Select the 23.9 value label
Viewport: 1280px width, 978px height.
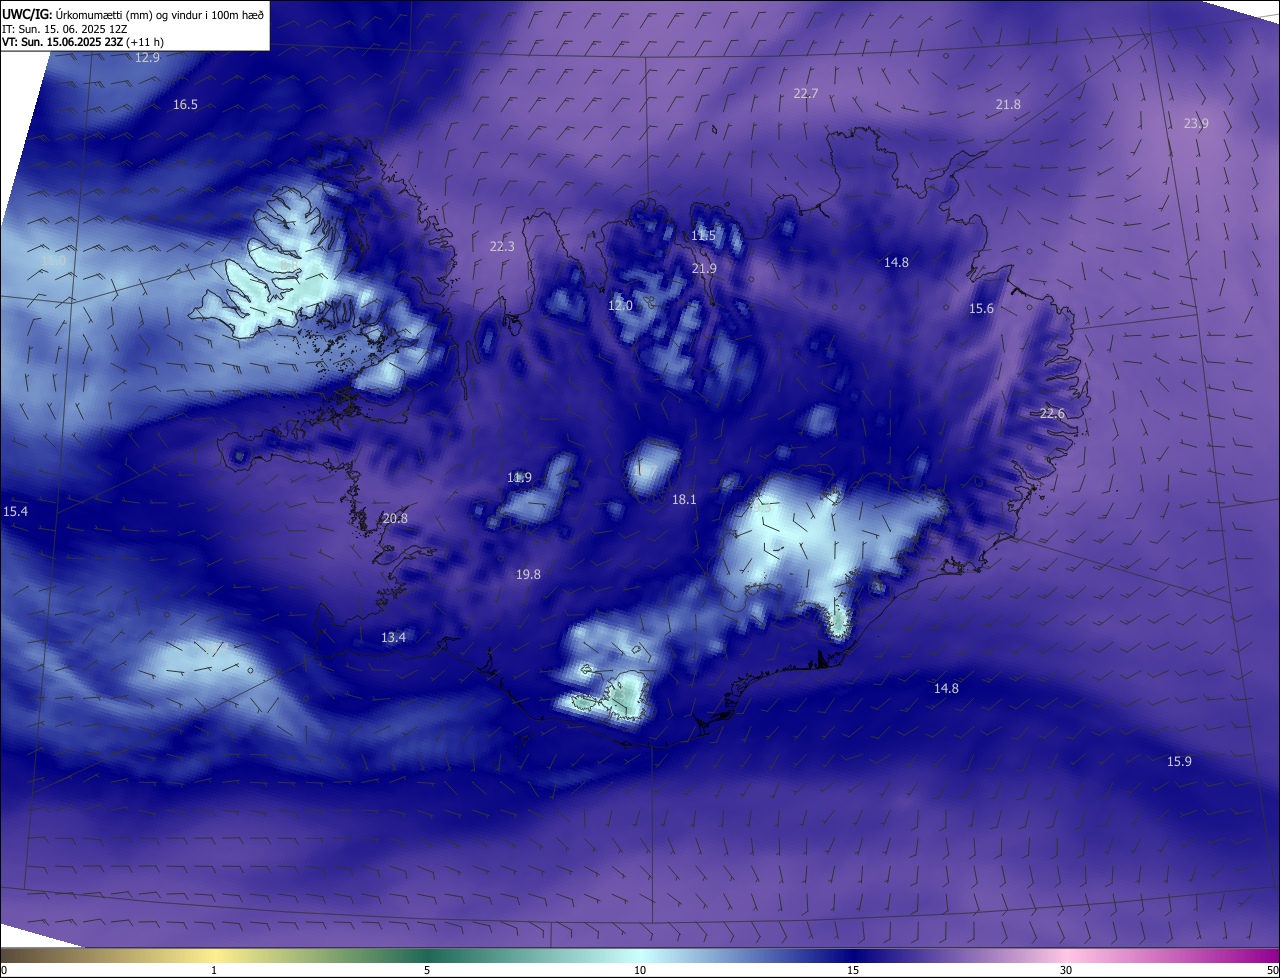click(1196, 123)
